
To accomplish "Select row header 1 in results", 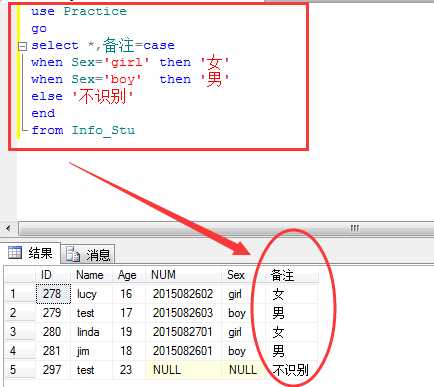I will (x=21, y=294).
